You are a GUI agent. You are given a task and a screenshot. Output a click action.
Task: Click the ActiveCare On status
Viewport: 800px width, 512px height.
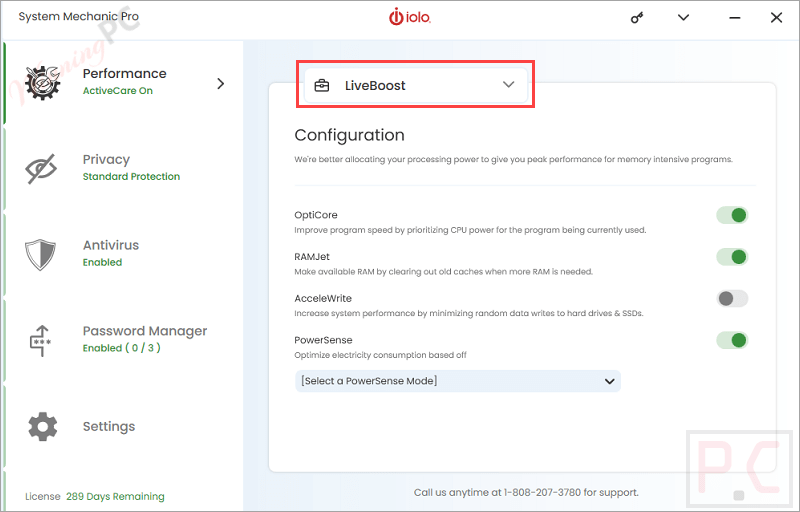coord(118,91)
